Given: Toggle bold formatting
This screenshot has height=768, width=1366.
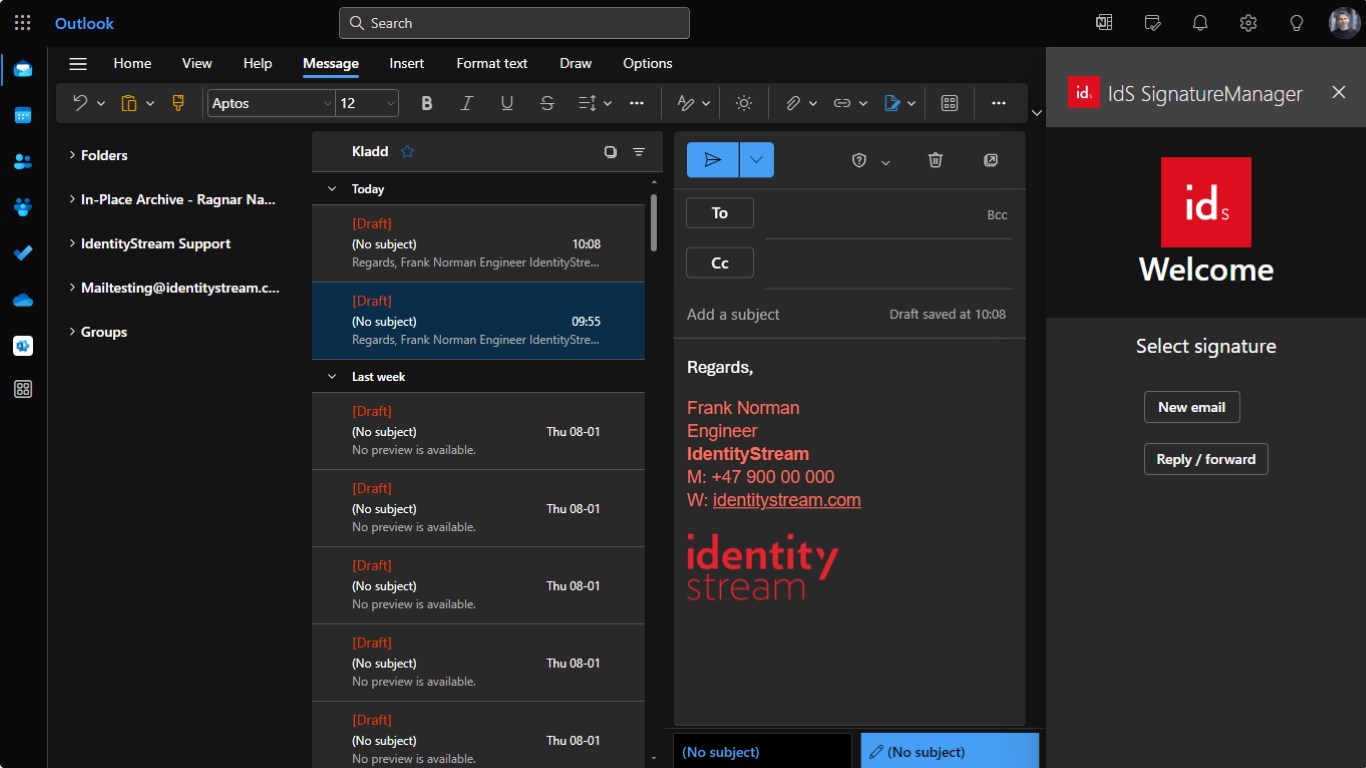Looking at the screenshot, I should click(x=427, y=103).
